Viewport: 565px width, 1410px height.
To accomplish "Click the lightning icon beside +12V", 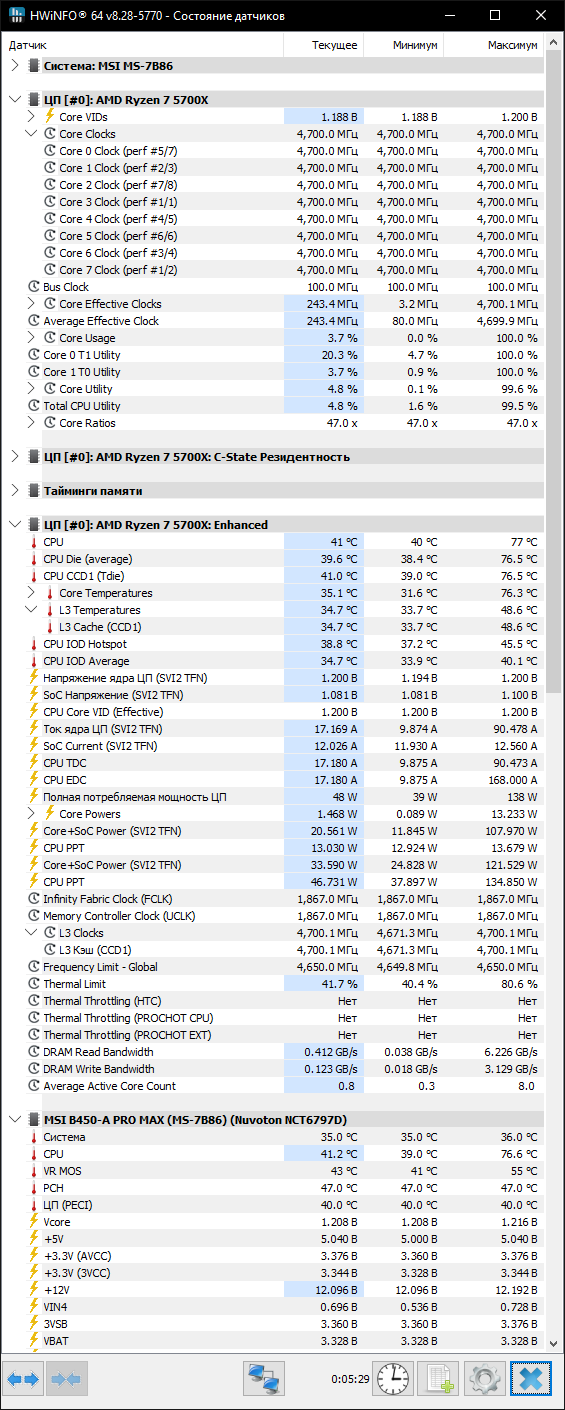I will (34, 1290).
